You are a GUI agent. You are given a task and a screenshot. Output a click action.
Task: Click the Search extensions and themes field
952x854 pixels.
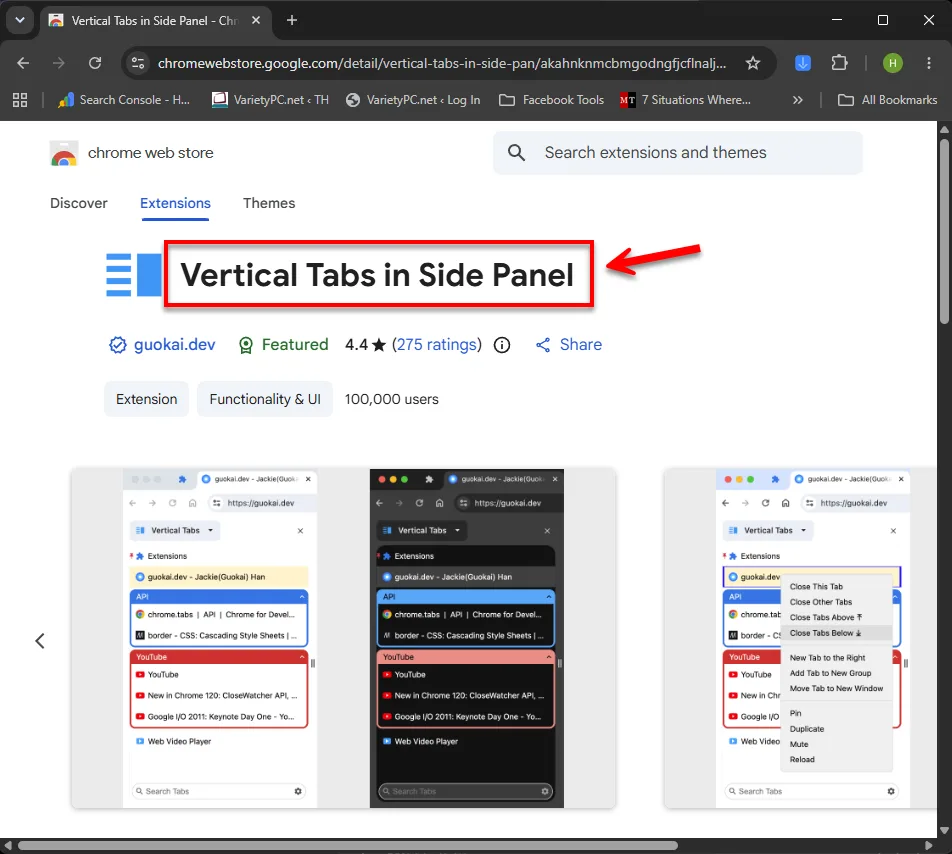[x=678, y=153]
